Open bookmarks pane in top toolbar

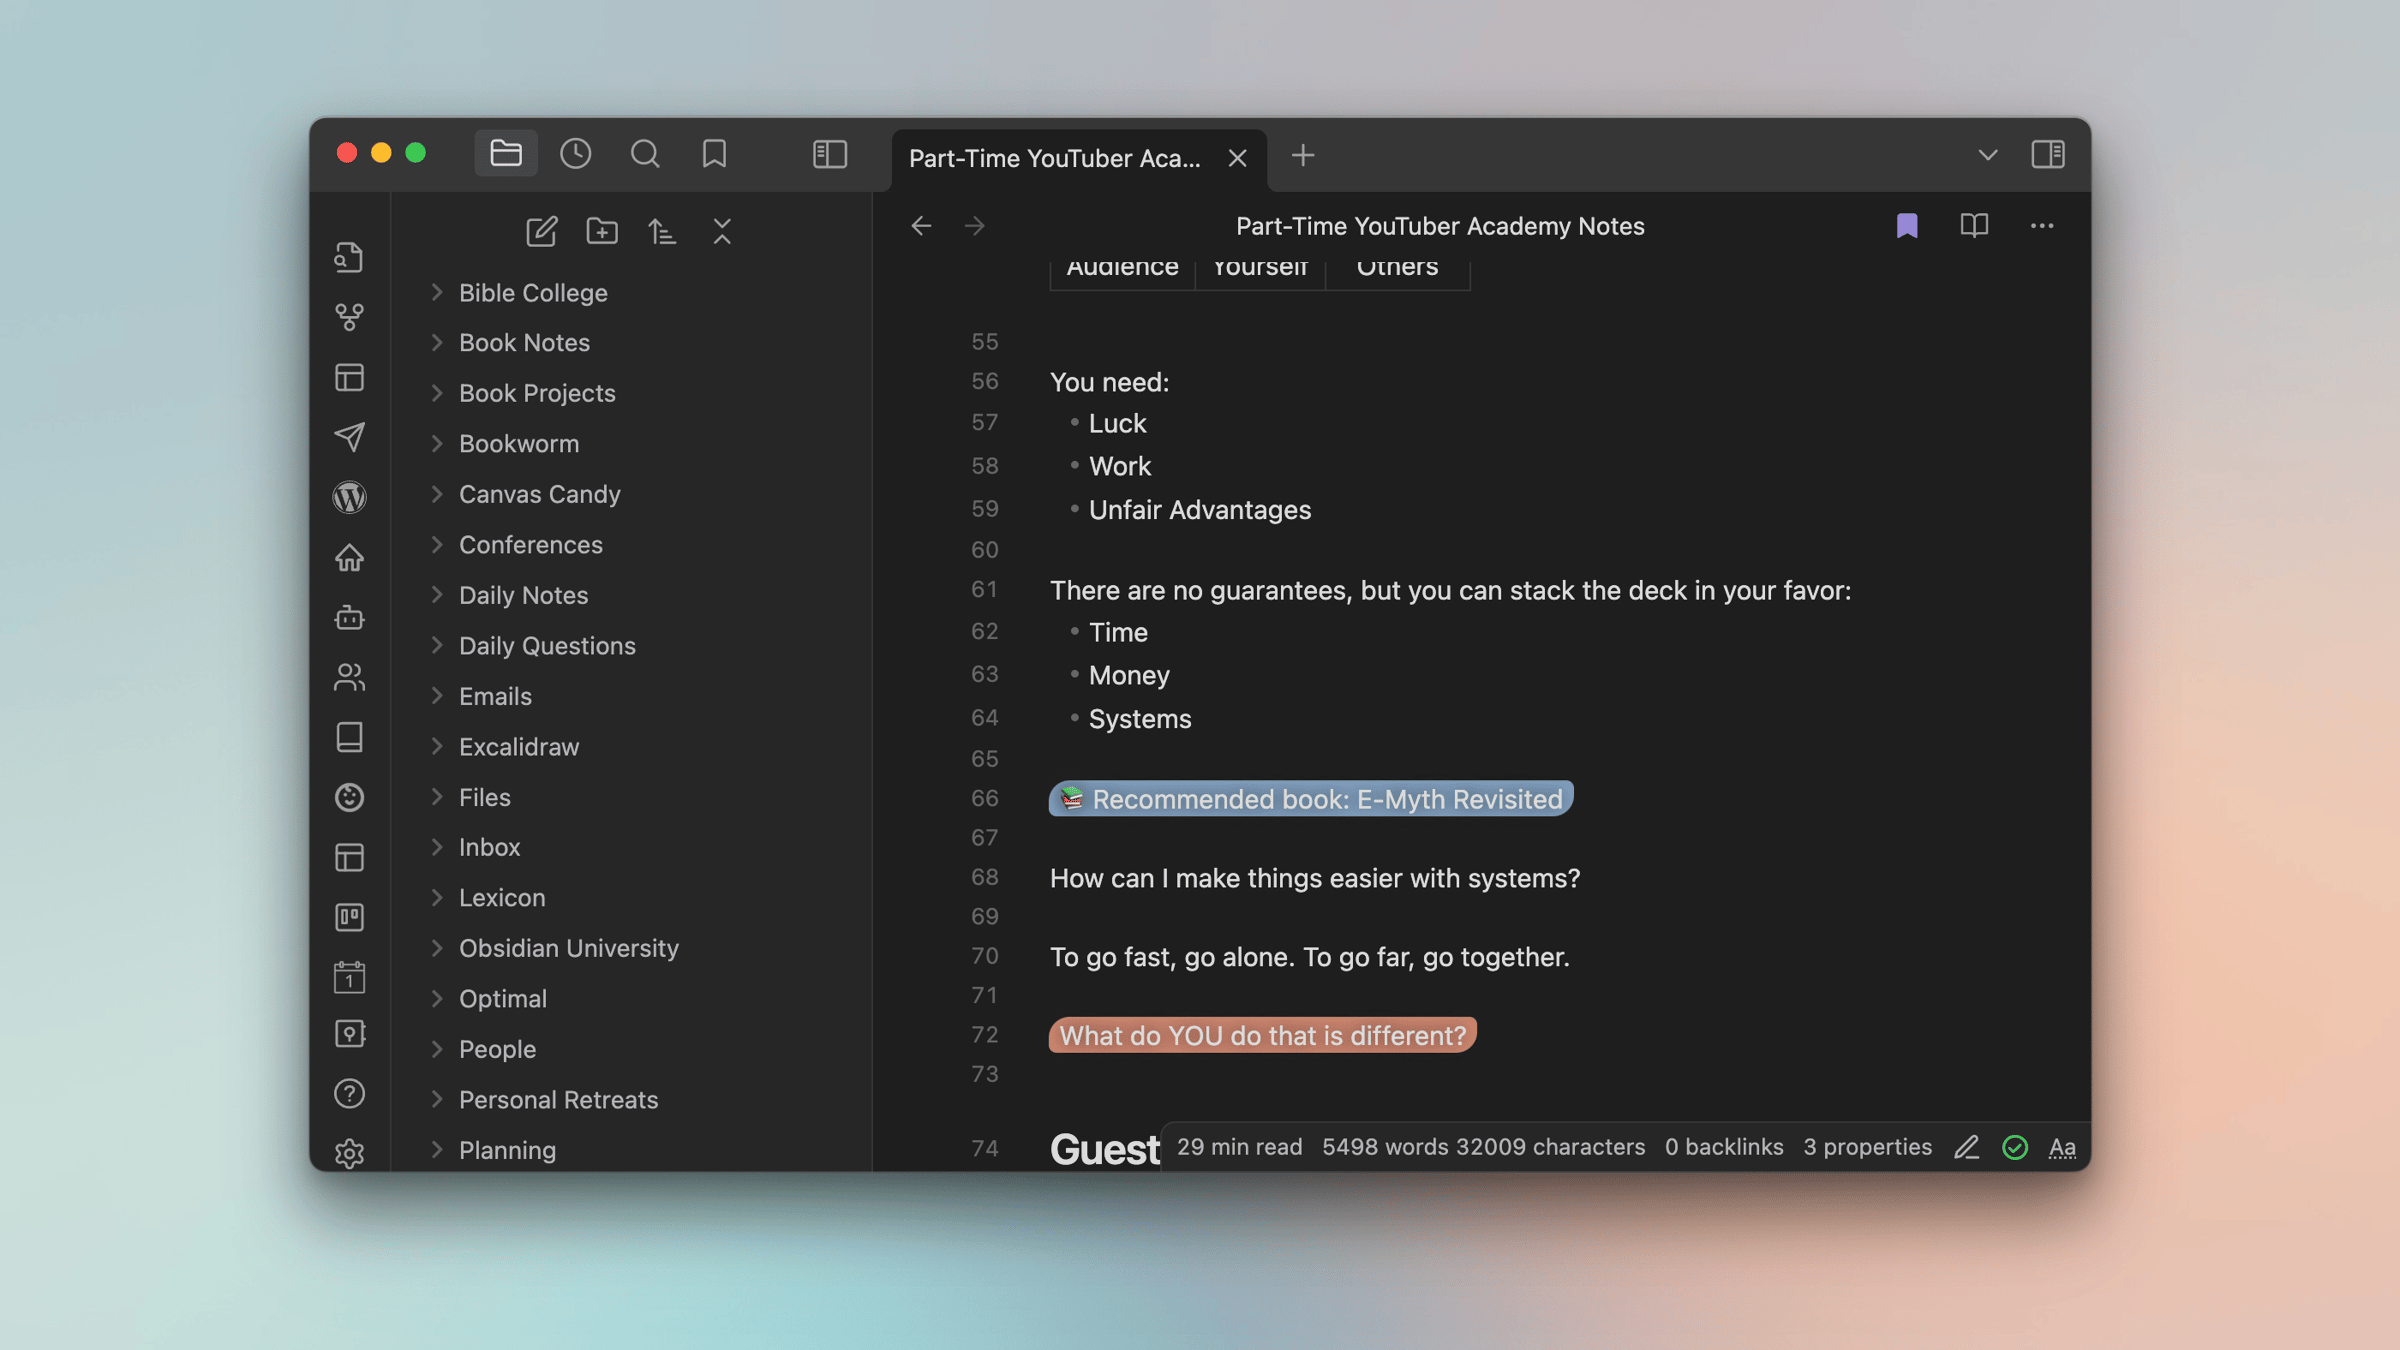tap(714, 153)
